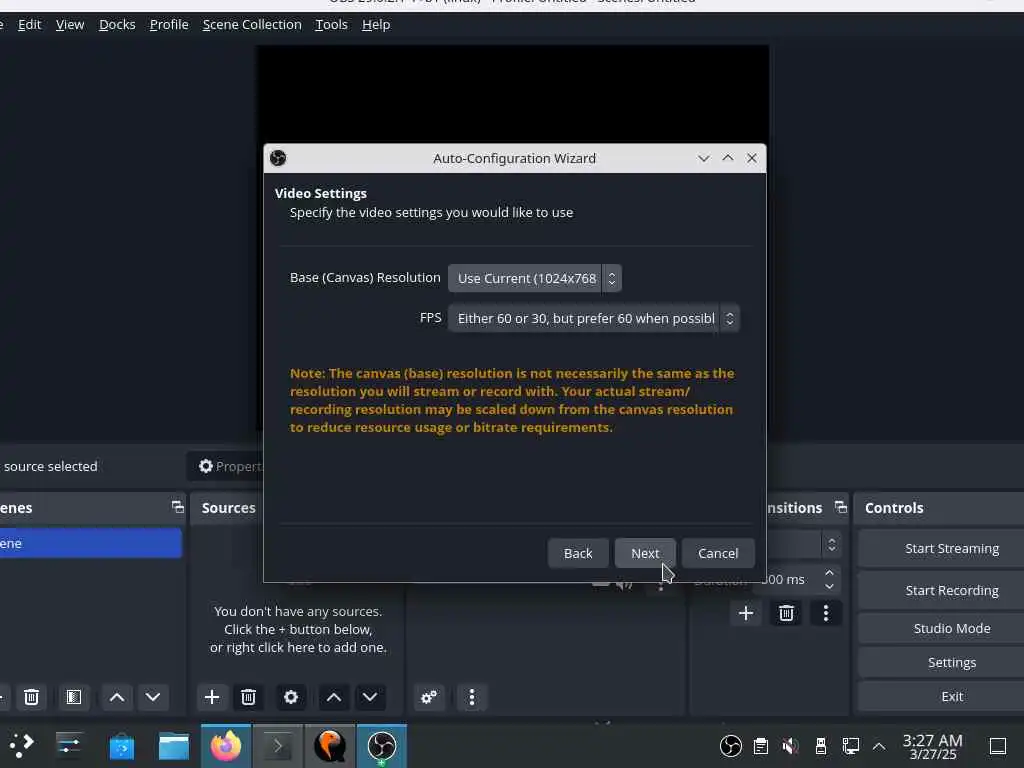Move the source up in the Sources list

[334, 697]
